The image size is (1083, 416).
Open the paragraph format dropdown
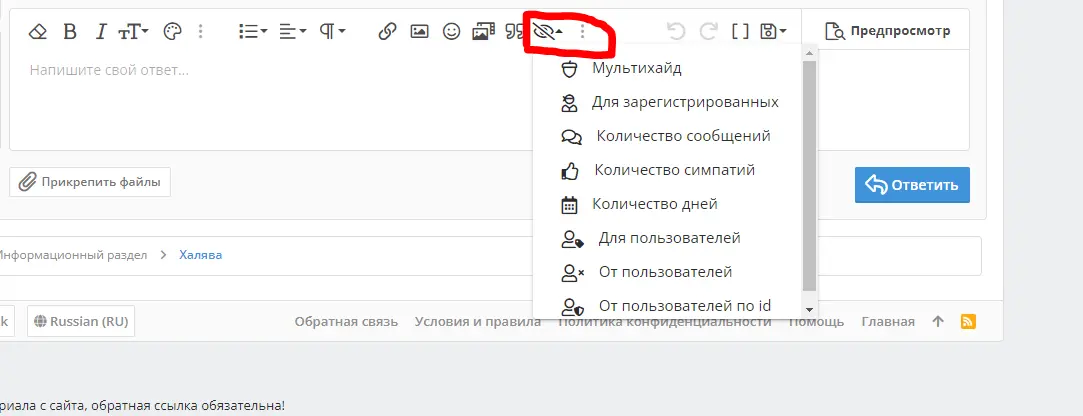(332, 31)
